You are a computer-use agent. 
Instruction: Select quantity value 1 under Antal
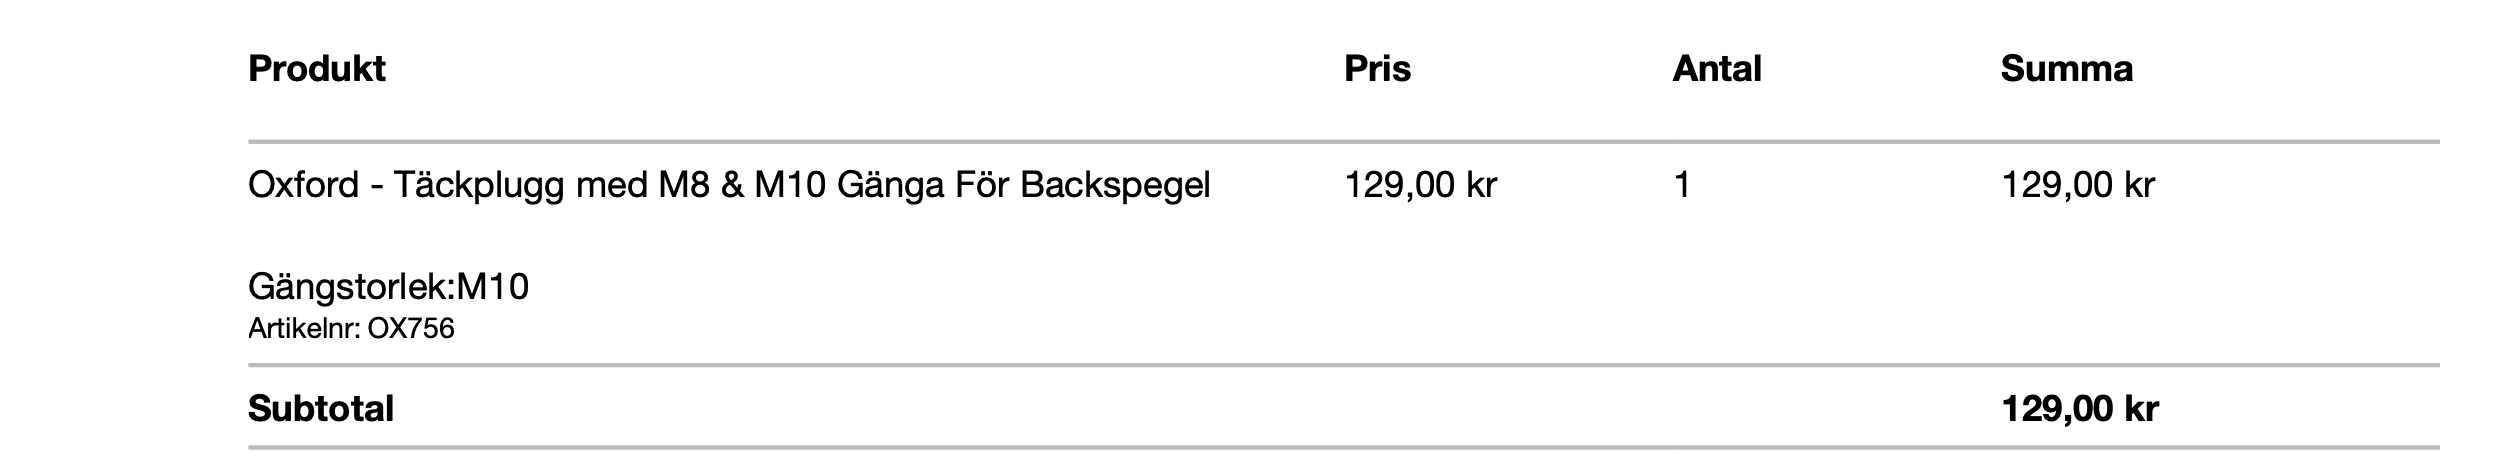pos(1682,186)
